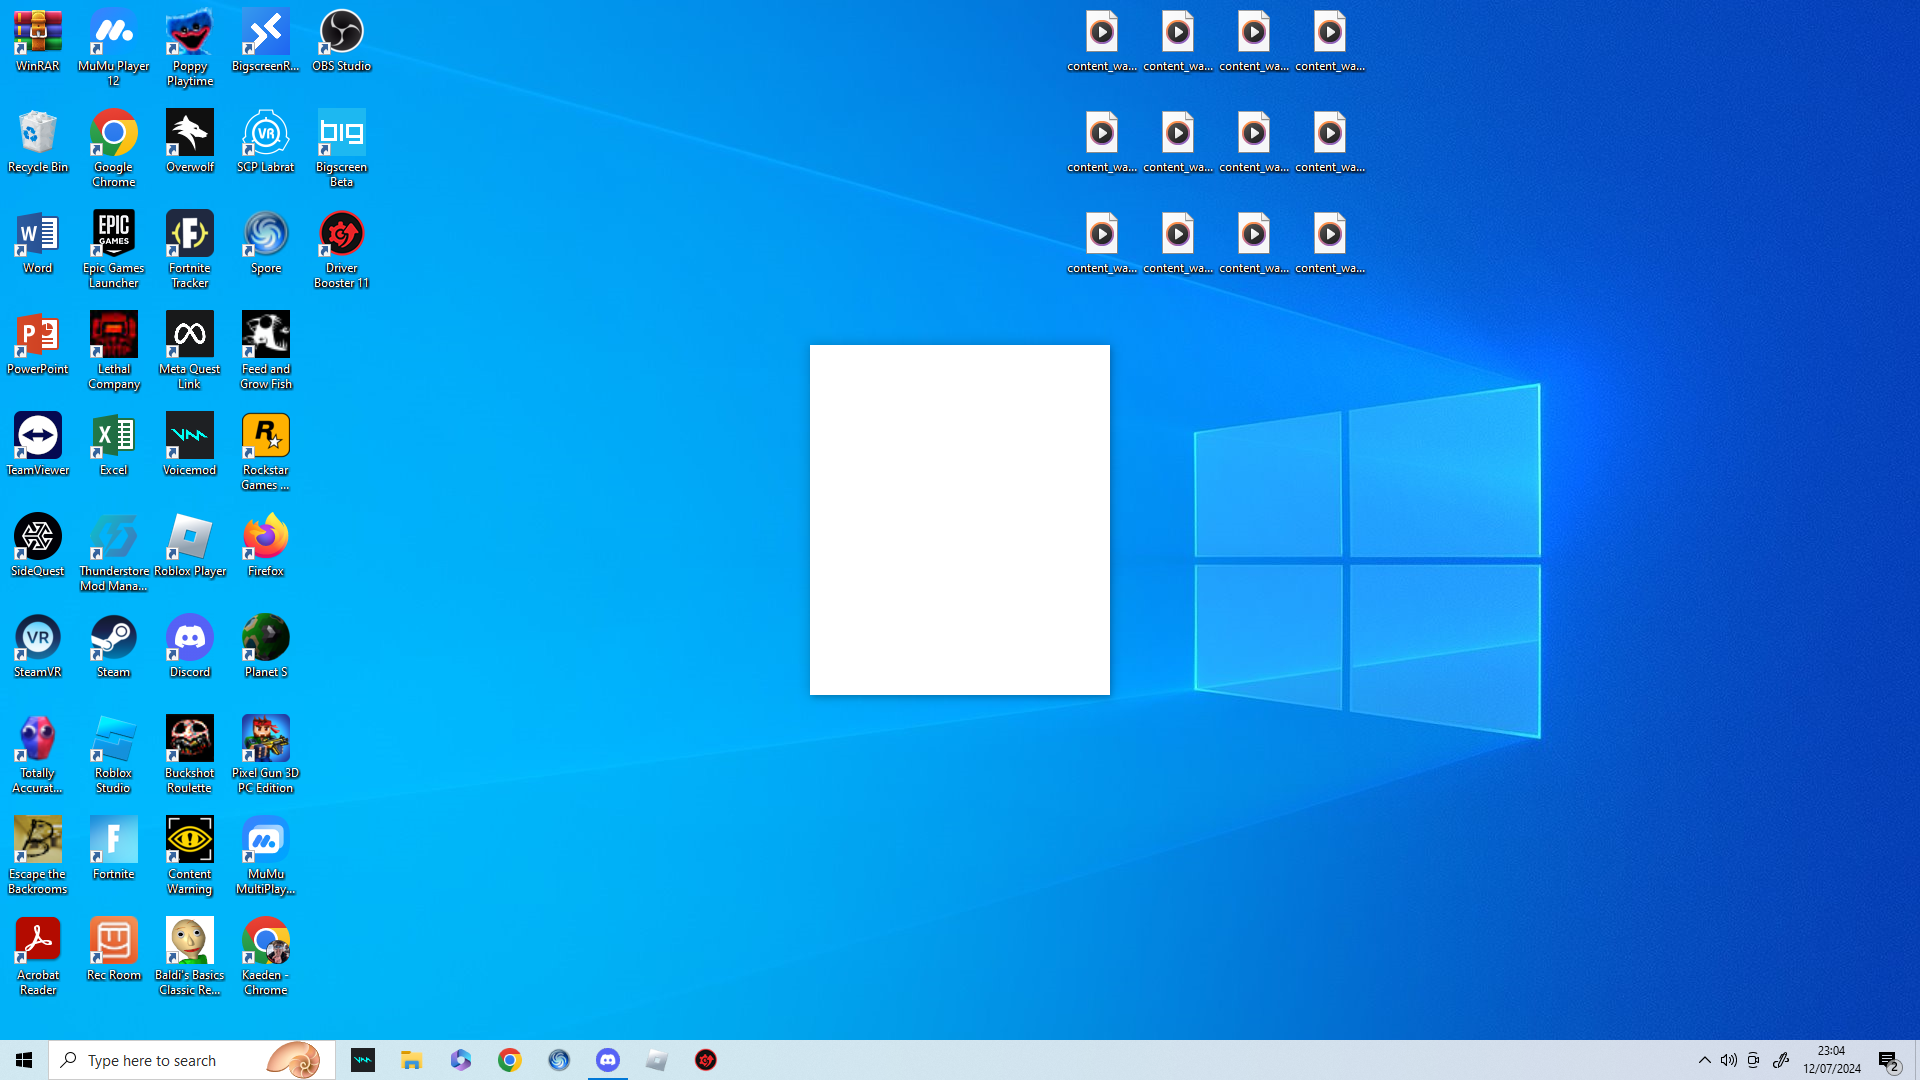1920x1080 pixels.
Task: Select the Epic Games Launcher icon
Action: pyautogui.click(x=113, y=249)
